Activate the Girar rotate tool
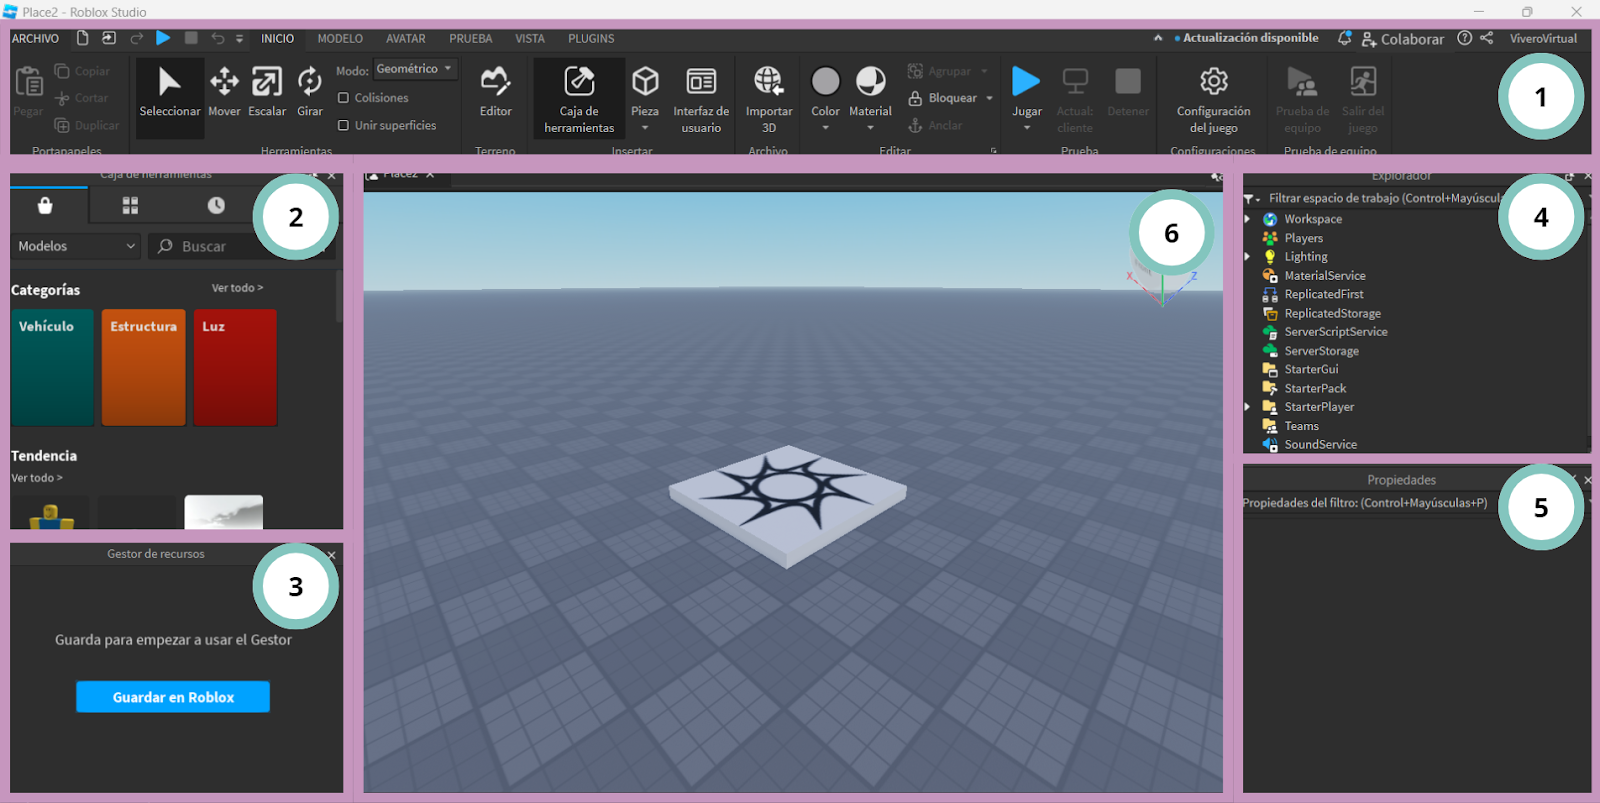Image resolution: width=1600 pixels, height=803 pixels. click(310, 91)
